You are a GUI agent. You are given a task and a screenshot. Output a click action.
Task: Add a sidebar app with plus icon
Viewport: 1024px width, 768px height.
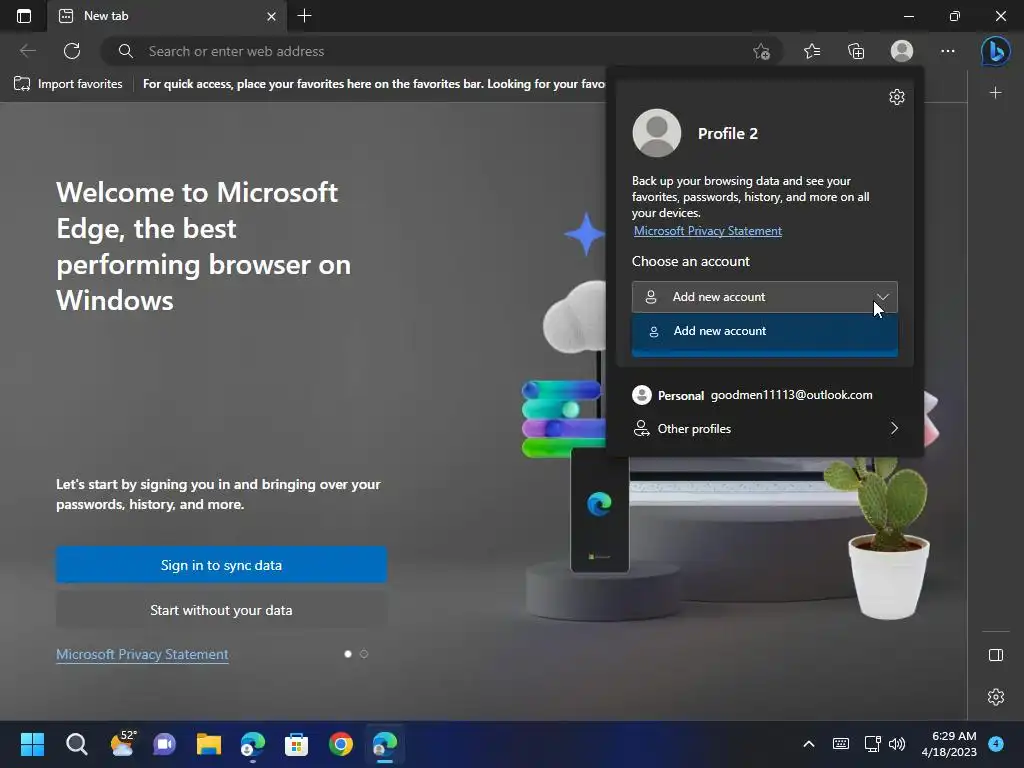(x=995, y=93)
